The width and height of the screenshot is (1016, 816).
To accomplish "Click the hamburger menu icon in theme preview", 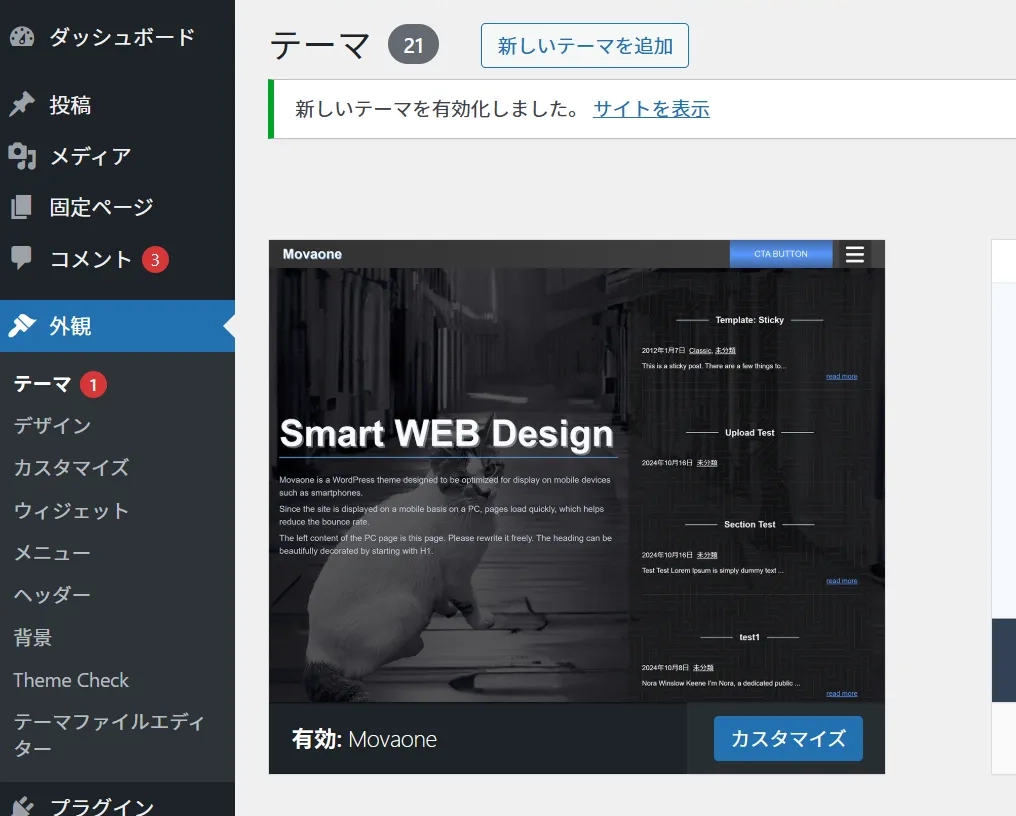I will tap(854, 254).
